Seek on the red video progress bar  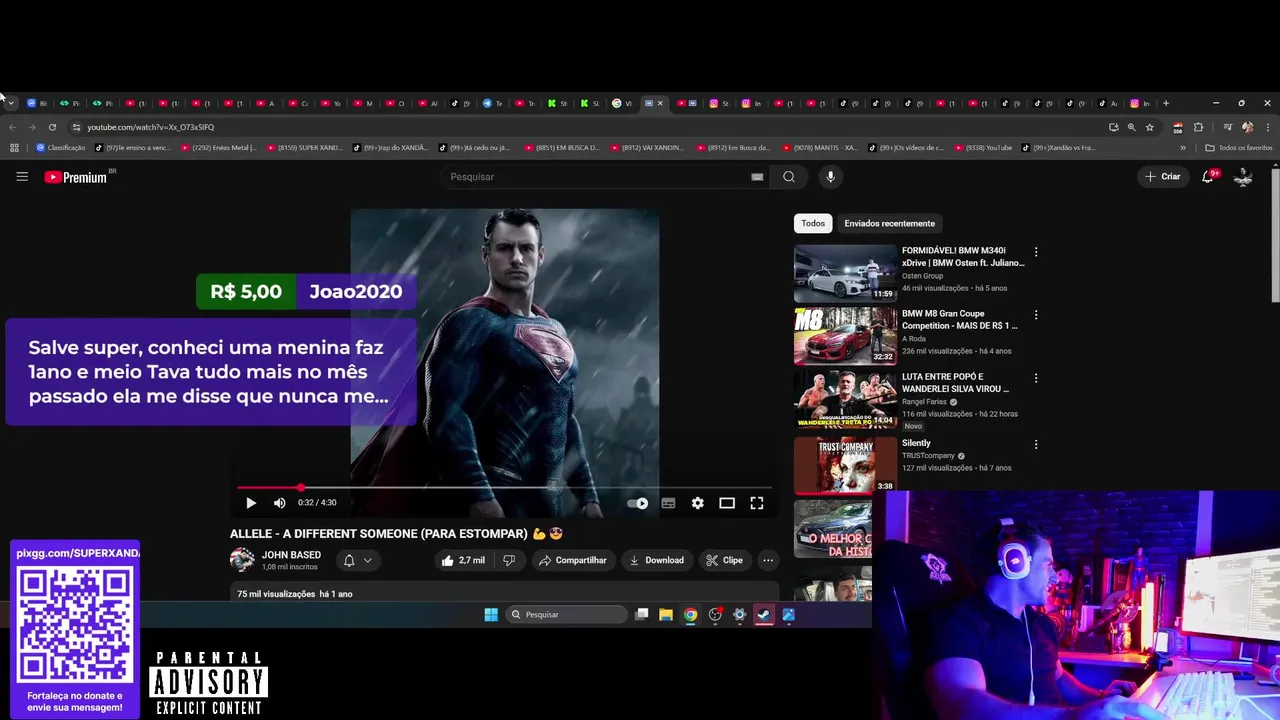[x=505, y=488]
